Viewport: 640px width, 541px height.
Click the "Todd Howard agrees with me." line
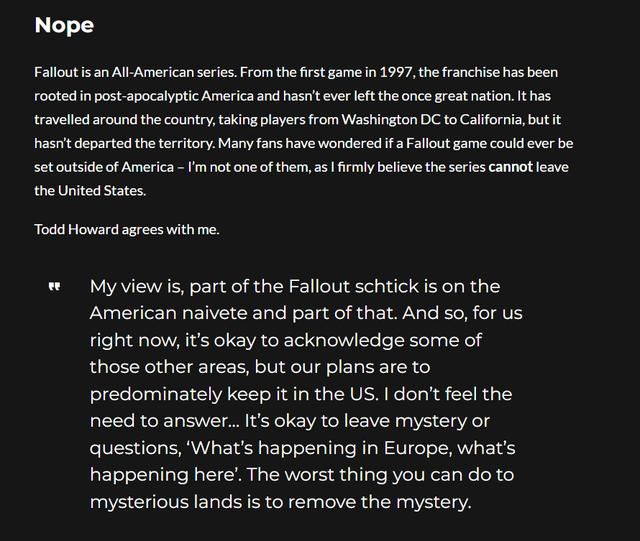tap(126, 229)
